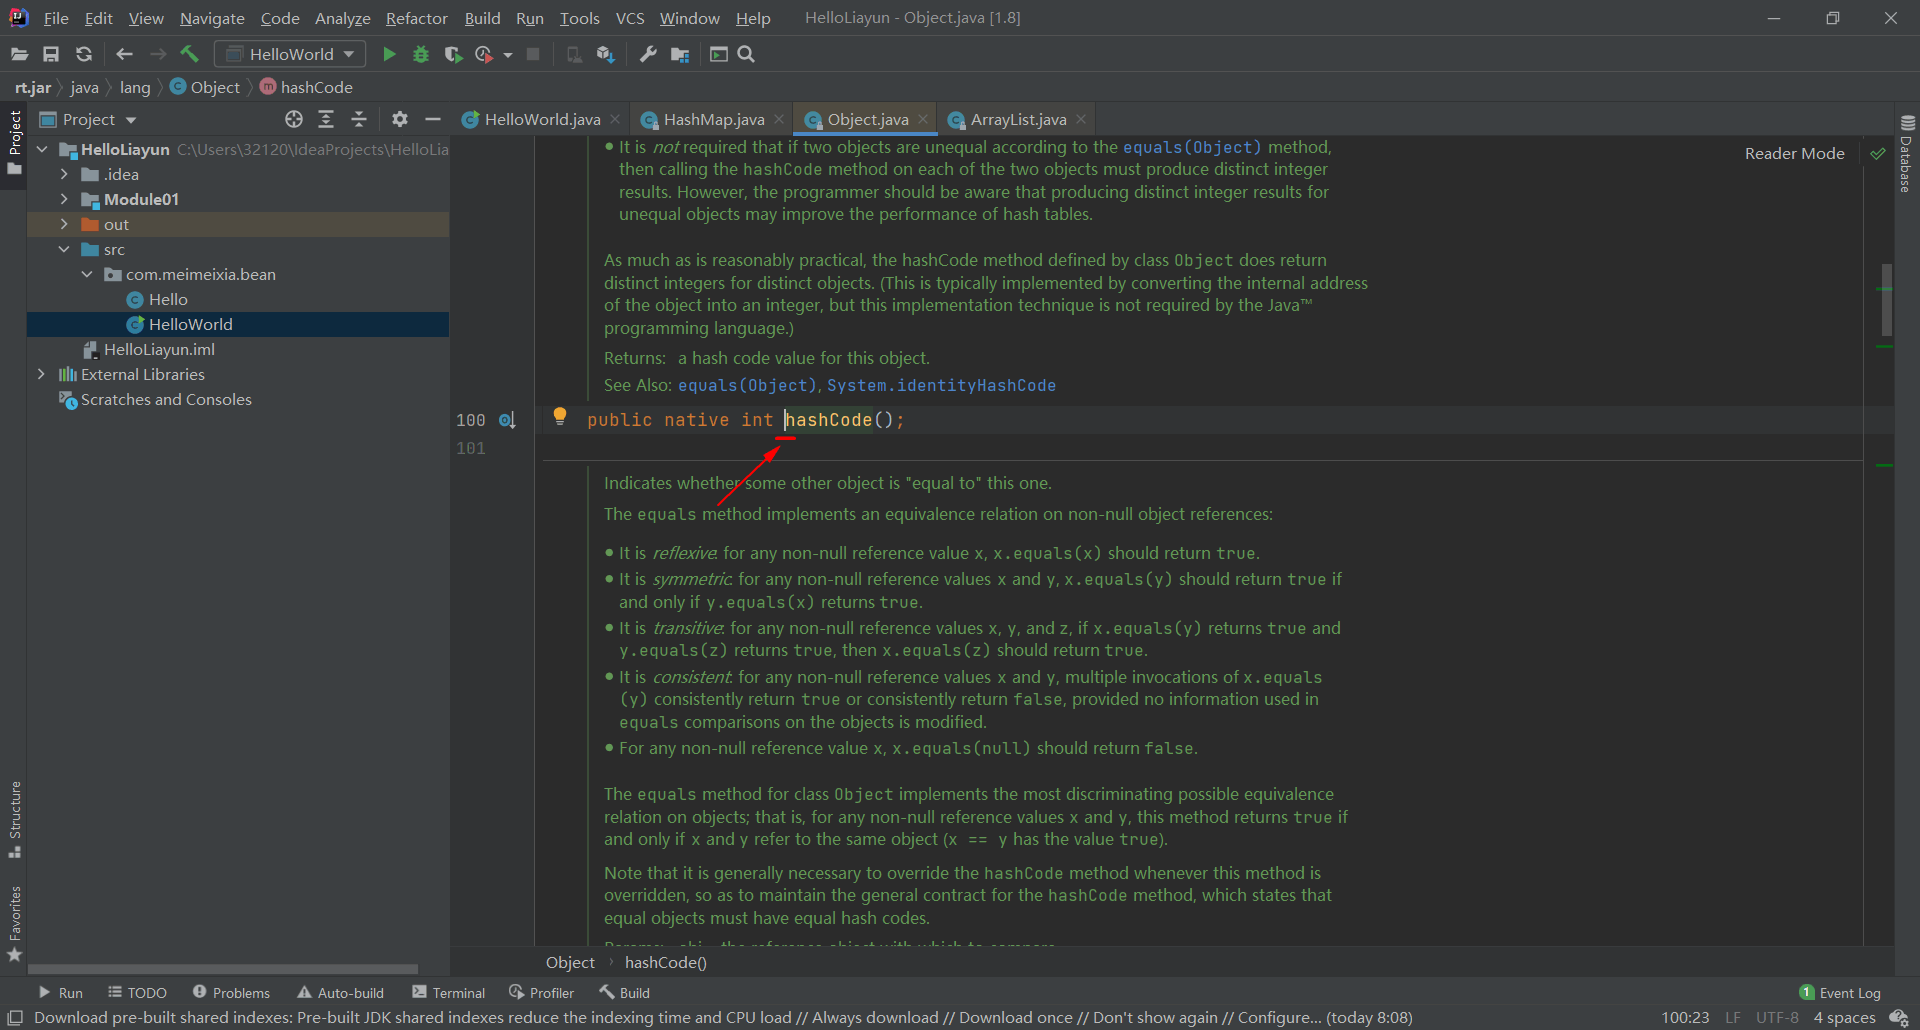Image resolution: width=1920 pixels, height=1030 pixels.
Task: Click the override gutter icon on line 100
Action: point(508,420)
